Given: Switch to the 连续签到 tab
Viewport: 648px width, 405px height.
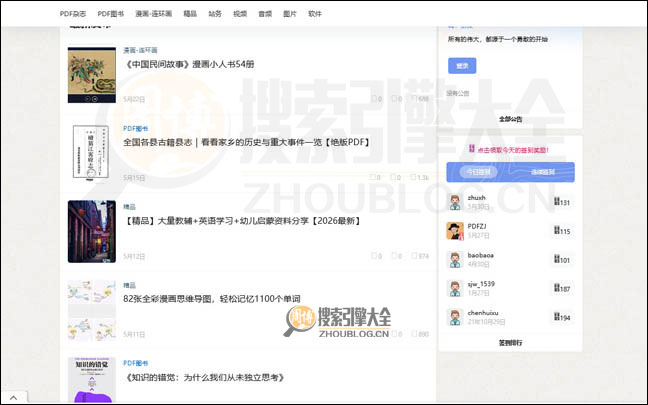Looking at the screenshot, I should (x=543, y=172).
